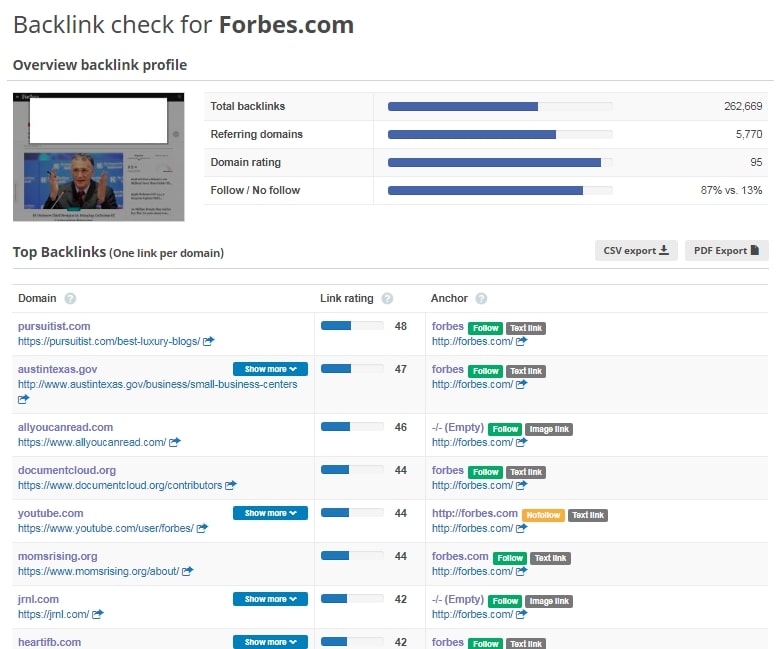Click the Total backlinks progress bar

click(x=500, y=106)
